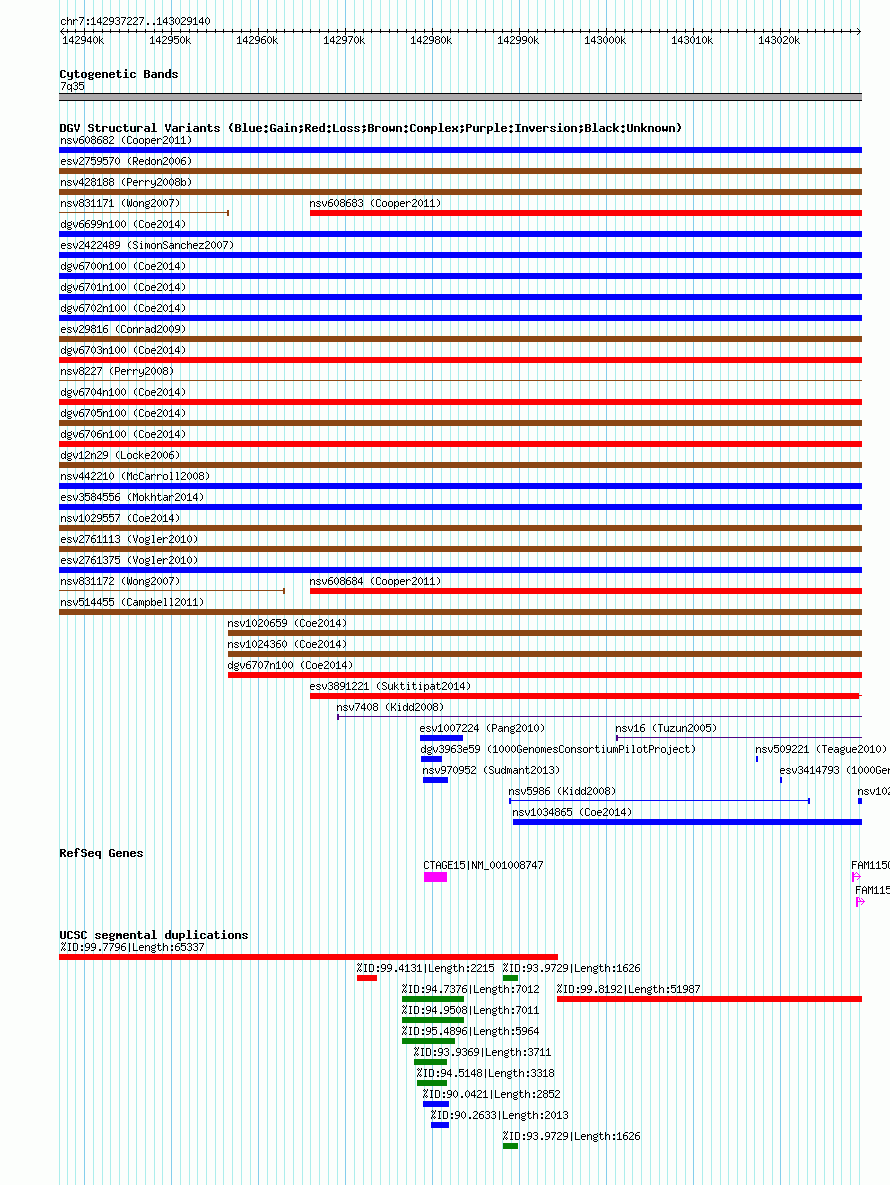Select the dgv6700n100 (Coe2014) label
This screenshot has width=890, height=1185.
122,267
